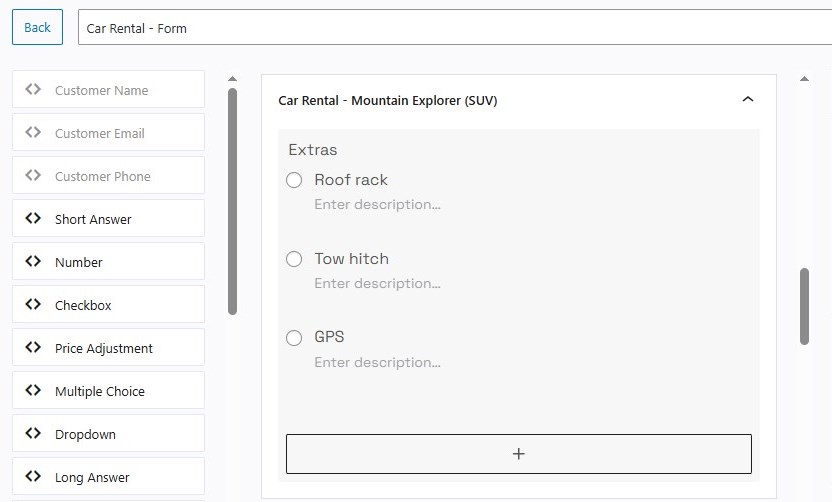Click the code icon beside Checkbox
Image resolution: width=832 pixels, height=502 pixels.
33,304
